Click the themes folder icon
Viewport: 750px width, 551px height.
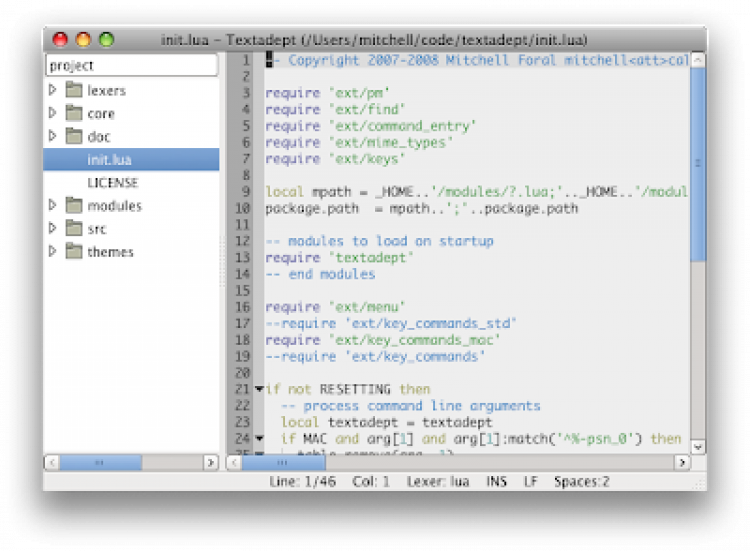click(x=74, y=251)
